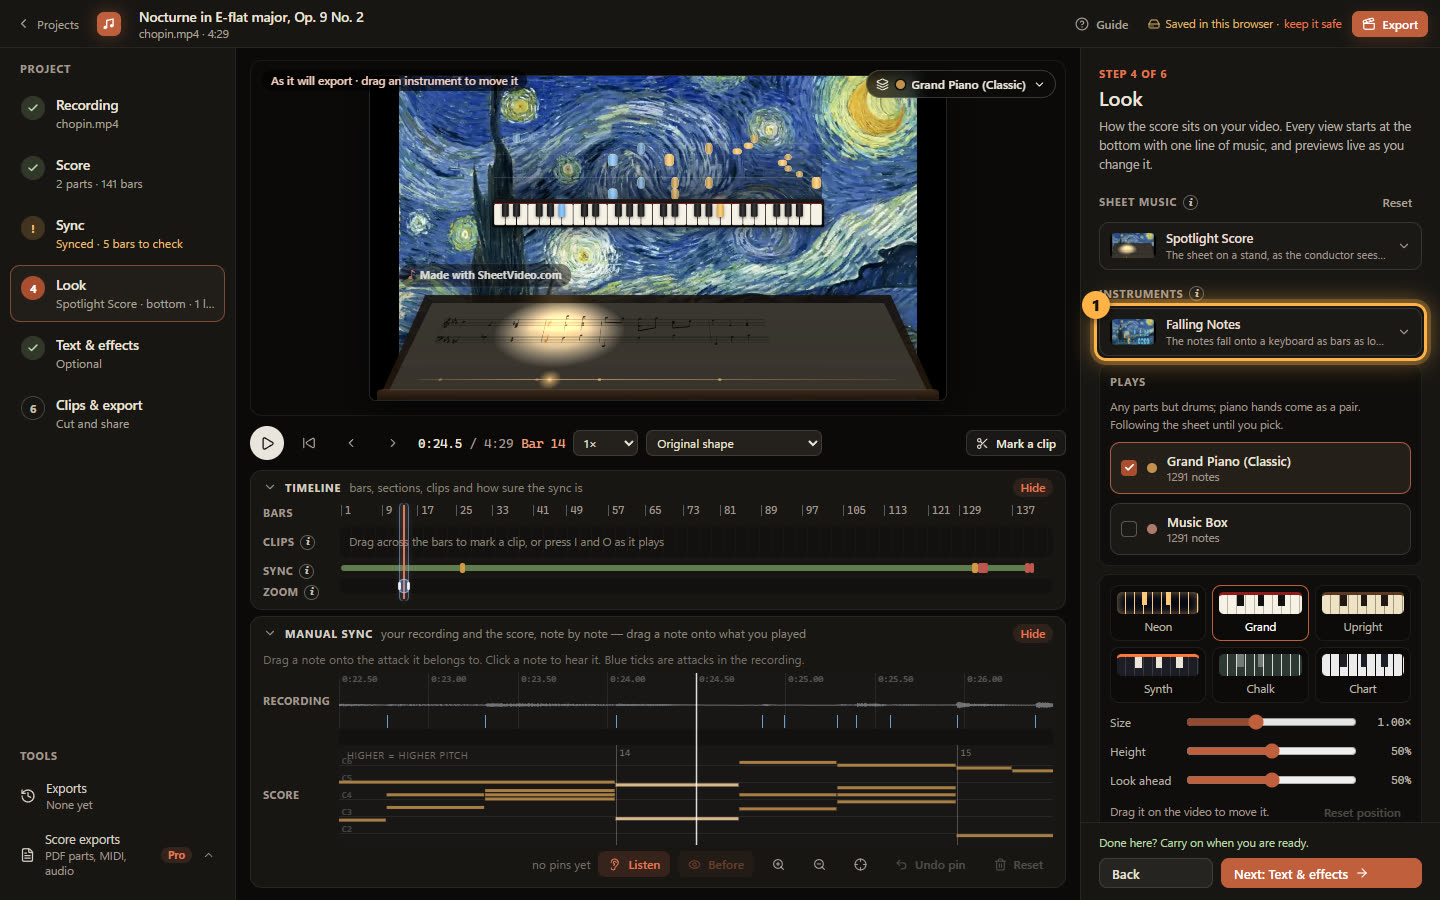Viewport: 1440px width, 900px height.
Task: Click the Height slider
Action: pos(1271,751)
